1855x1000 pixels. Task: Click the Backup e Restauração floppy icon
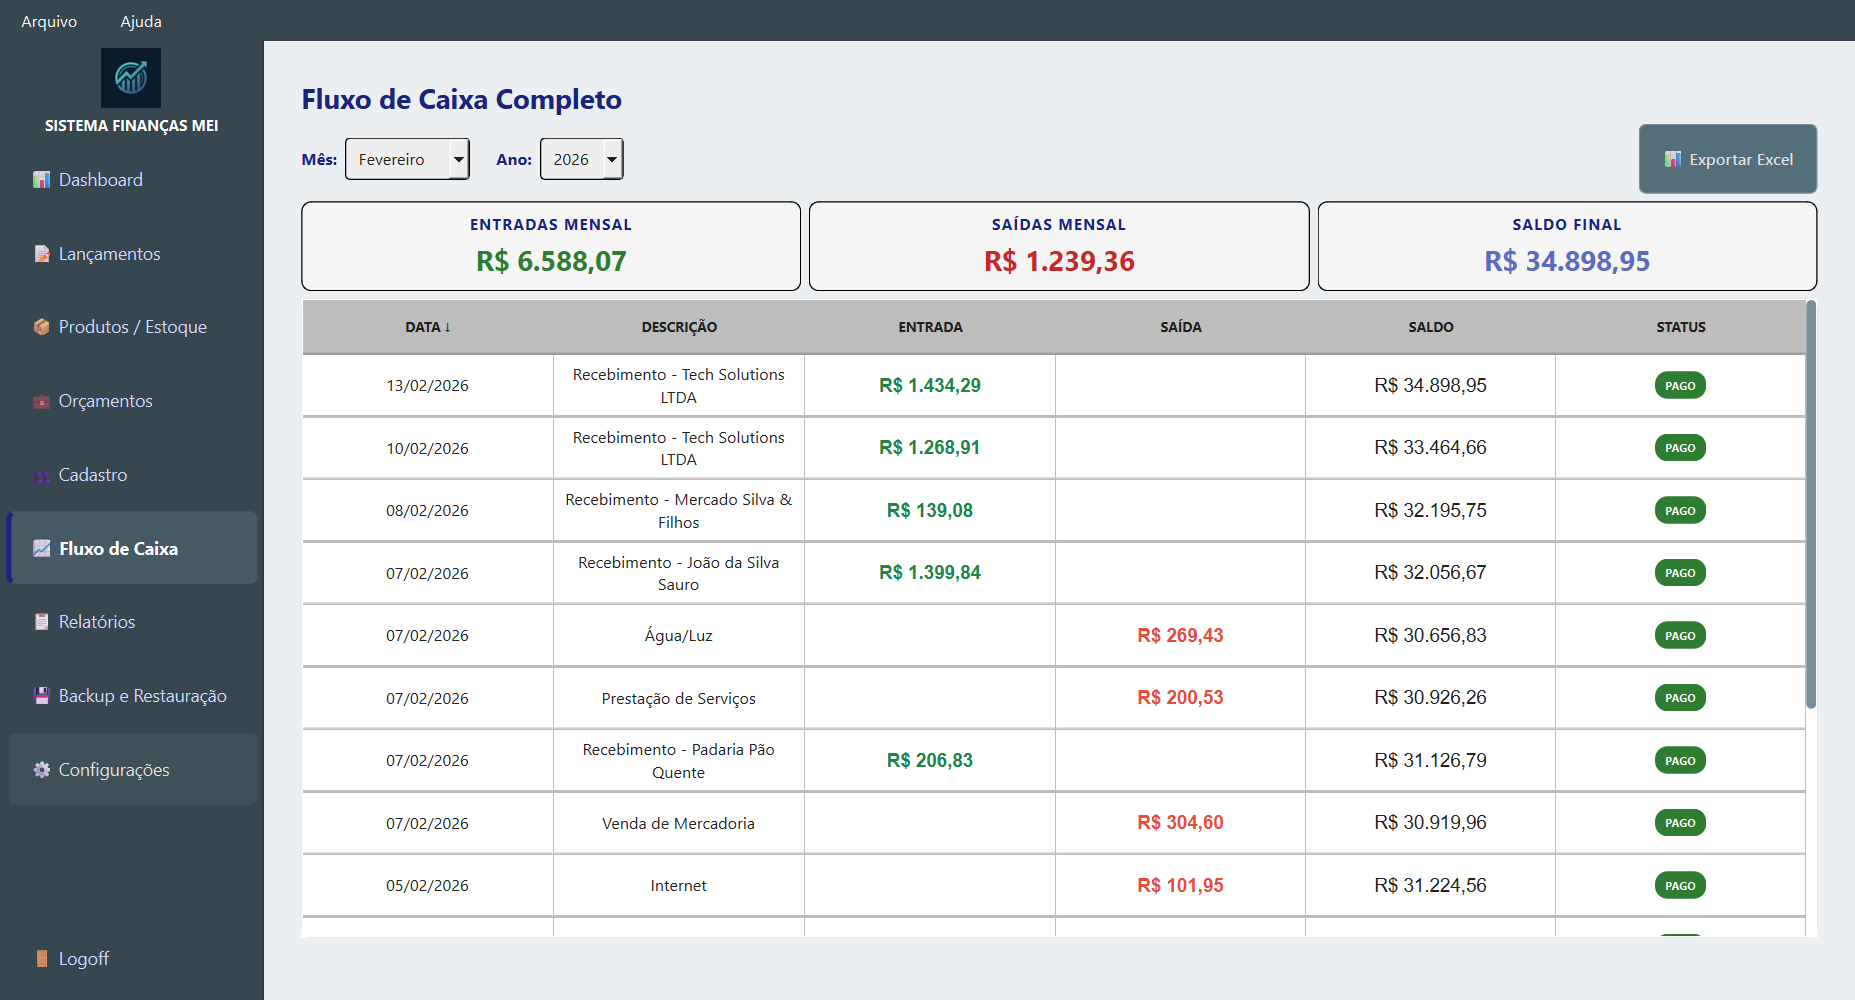tap(41, 696)
